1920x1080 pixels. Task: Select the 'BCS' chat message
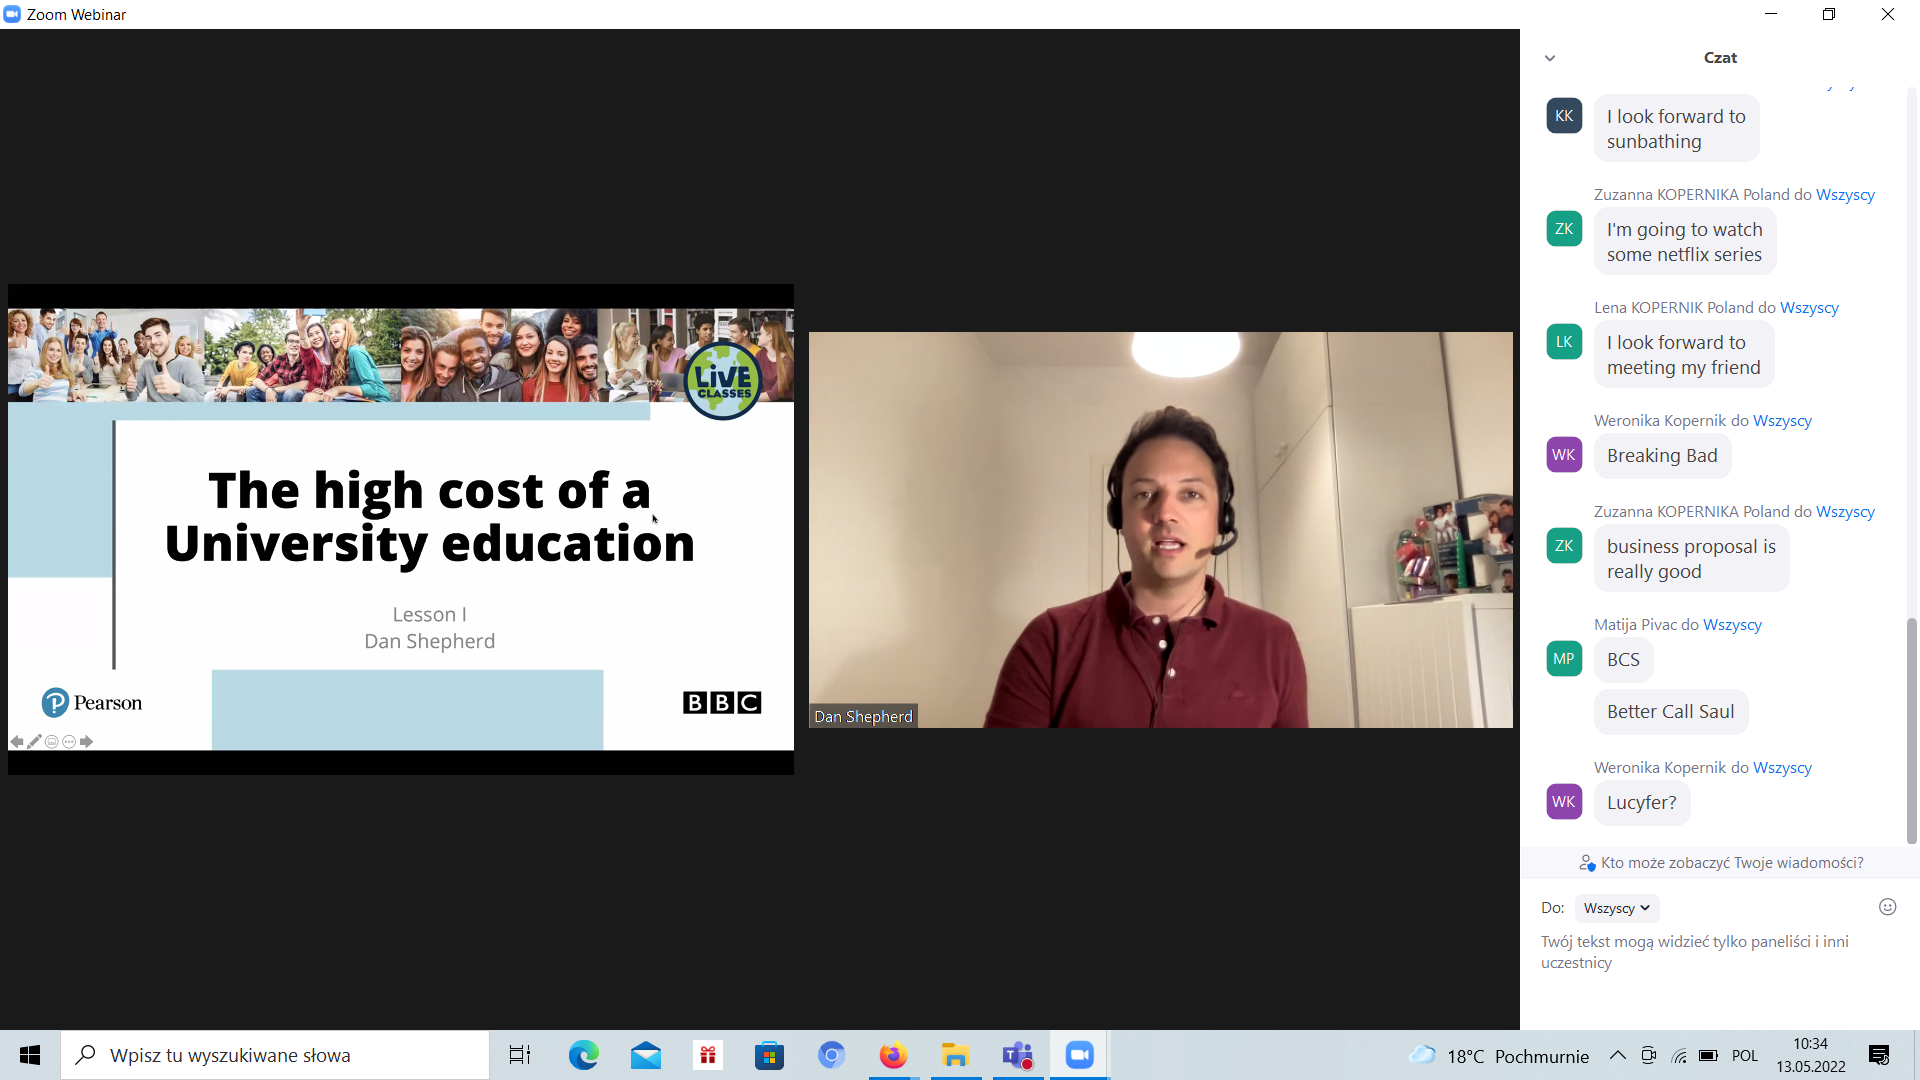pyautogui.click(x=1623, y=660)
